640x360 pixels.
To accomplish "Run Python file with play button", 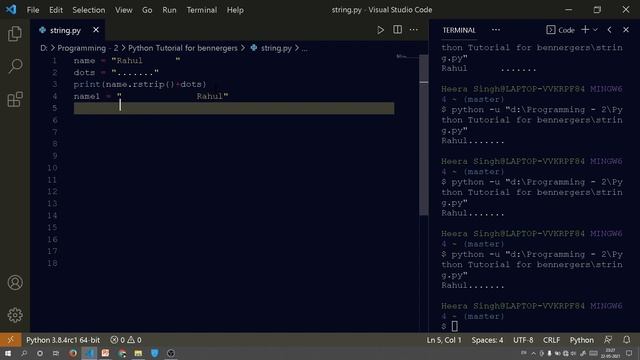I will [x=380, y=30].
